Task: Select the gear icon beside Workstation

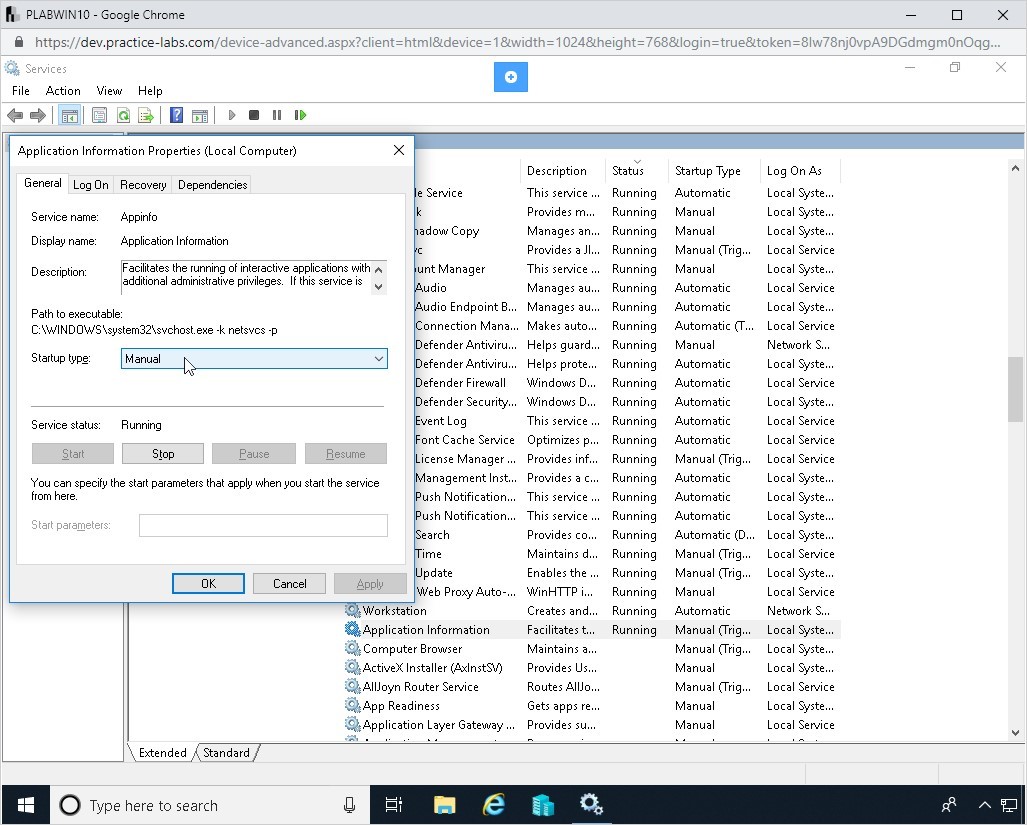Action: [352, 611]
